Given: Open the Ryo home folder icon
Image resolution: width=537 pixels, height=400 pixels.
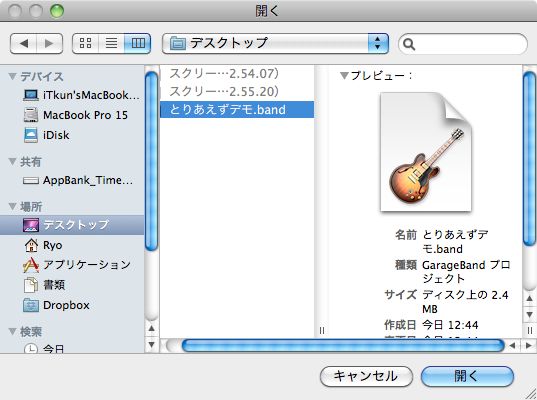Looking at the screenshot, I should [31, 245].
